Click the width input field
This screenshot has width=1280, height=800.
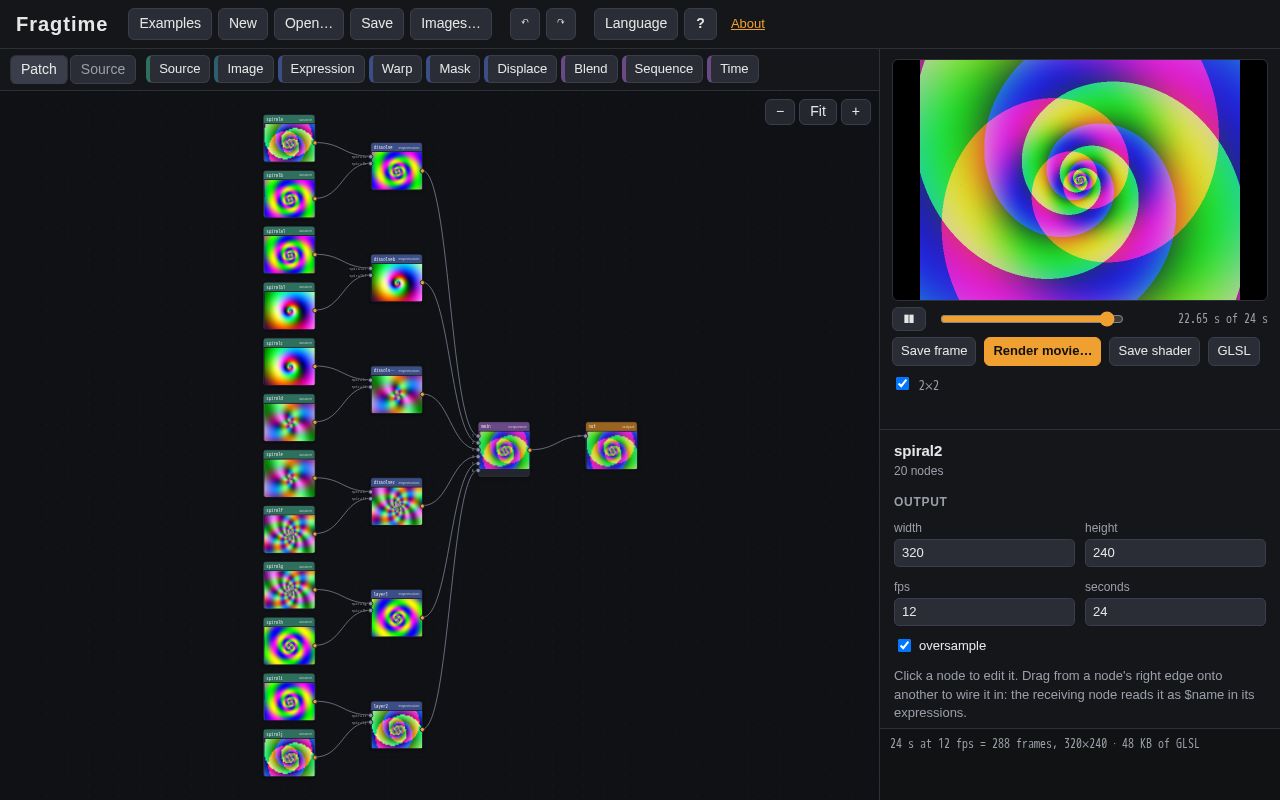click(x=984, y=553)
